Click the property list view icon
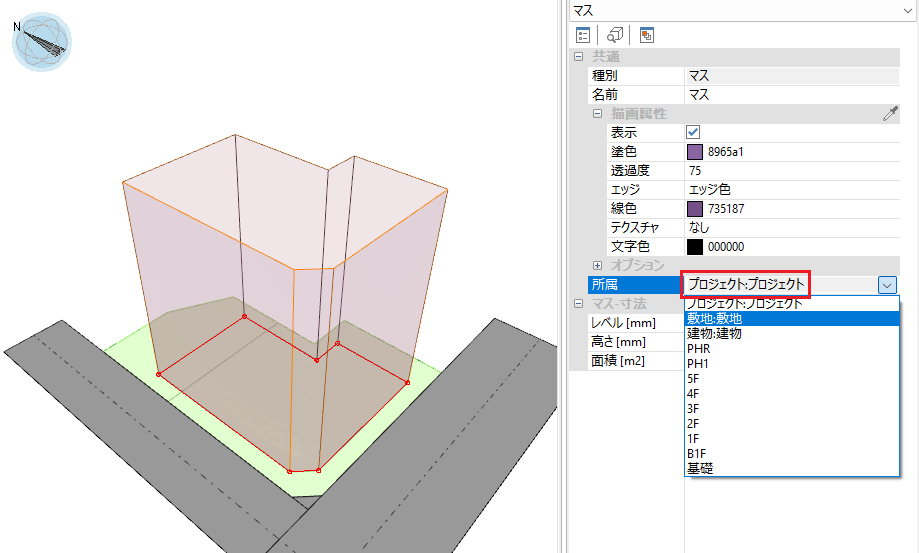 pyautogui.click(x=583, y=34)
